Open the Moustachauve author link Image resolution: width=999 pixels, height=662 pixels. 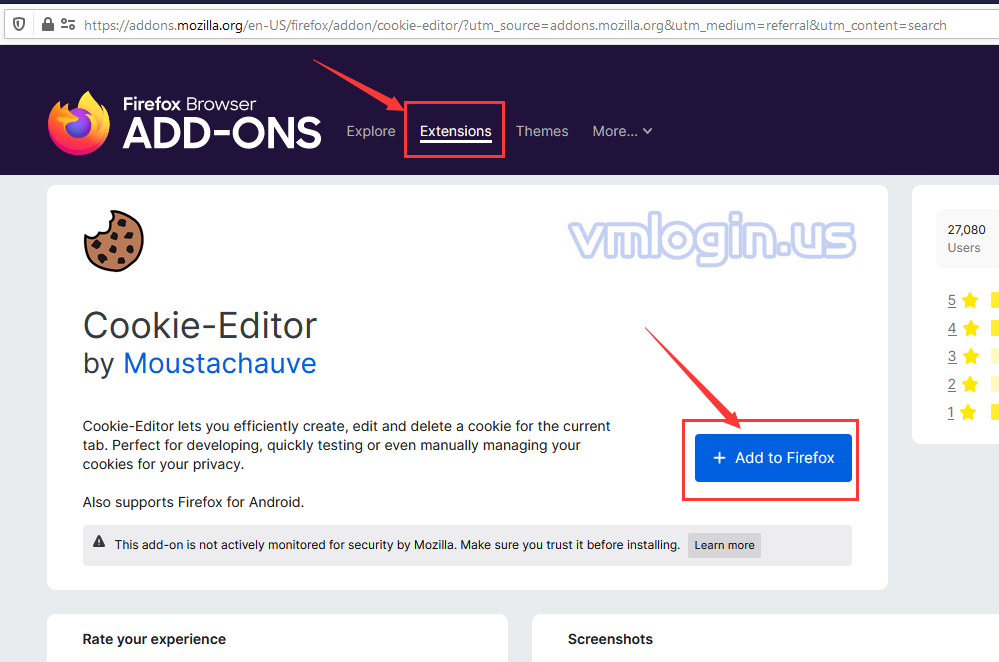pyautogui.click(x=220, y=363)
